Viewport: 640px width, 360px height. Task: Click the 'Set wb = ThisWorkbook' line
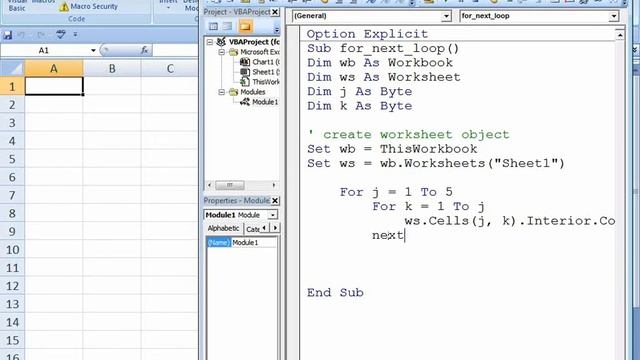392,149
